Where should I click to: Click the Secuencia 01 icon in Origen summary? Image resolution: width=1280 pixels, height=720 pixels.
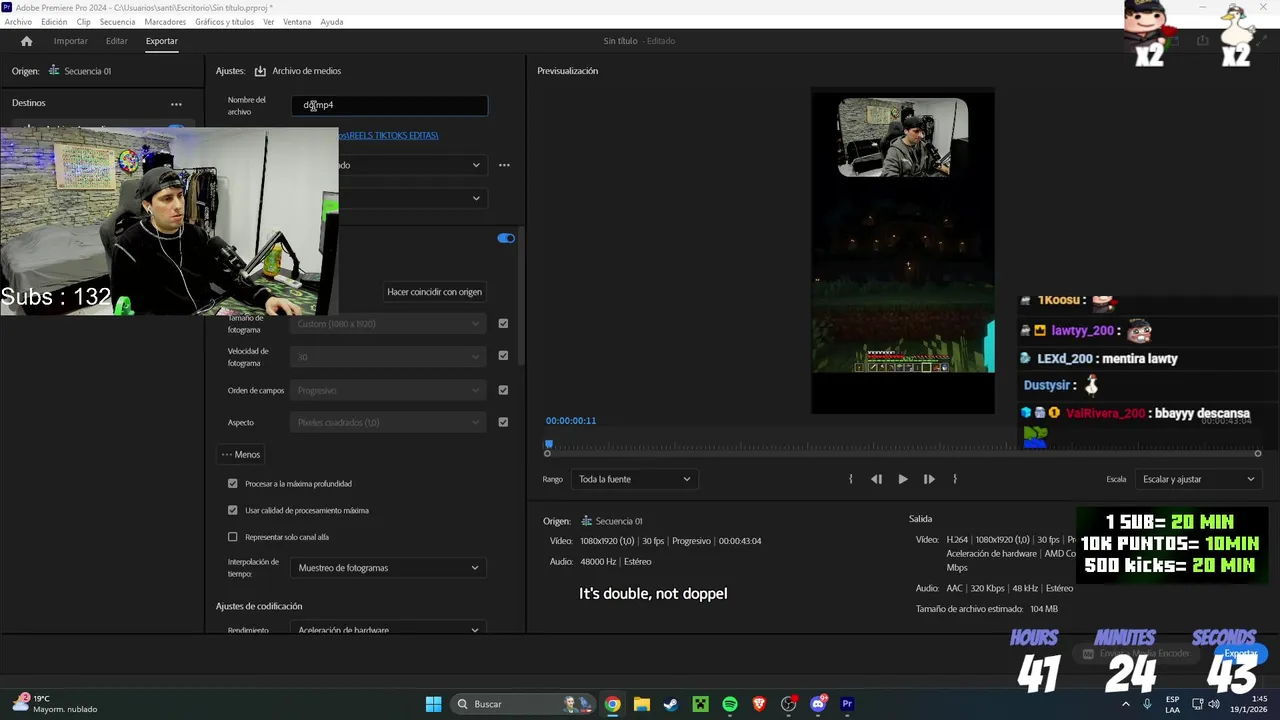[587, 521]
